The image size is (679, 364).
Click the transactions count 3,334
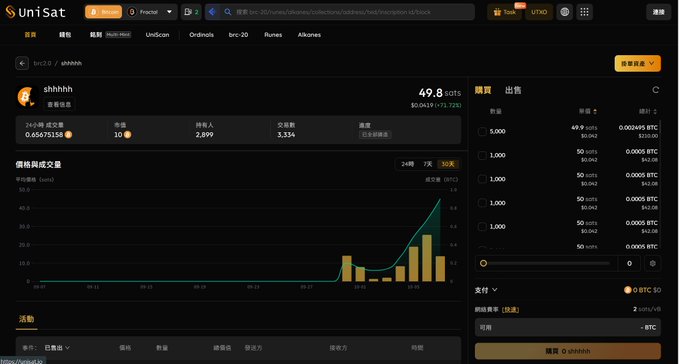coord(286,135)
